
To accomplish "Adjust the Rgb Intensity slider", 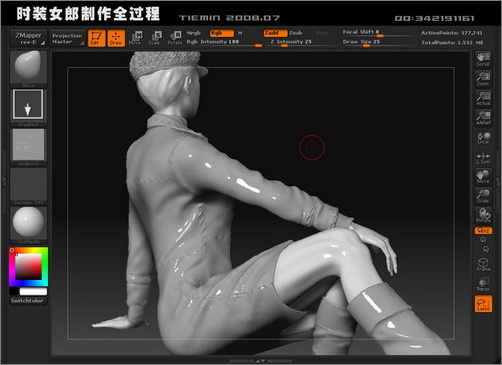I will click(x=224, y=42).
